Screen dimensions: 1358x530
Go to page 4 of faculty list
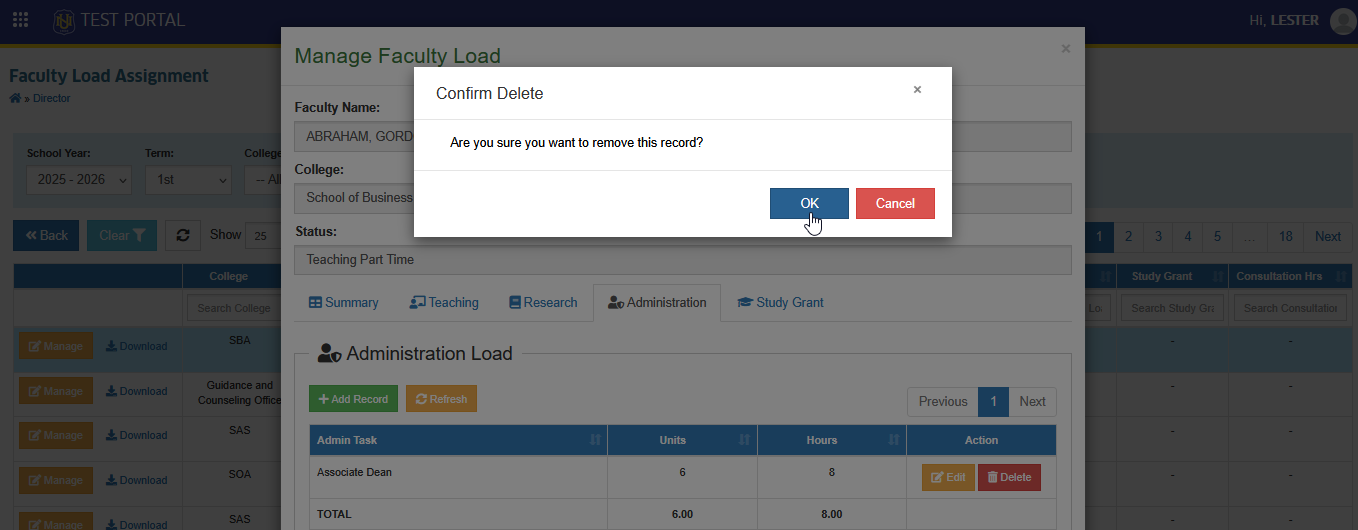(x=1188, y=236)
